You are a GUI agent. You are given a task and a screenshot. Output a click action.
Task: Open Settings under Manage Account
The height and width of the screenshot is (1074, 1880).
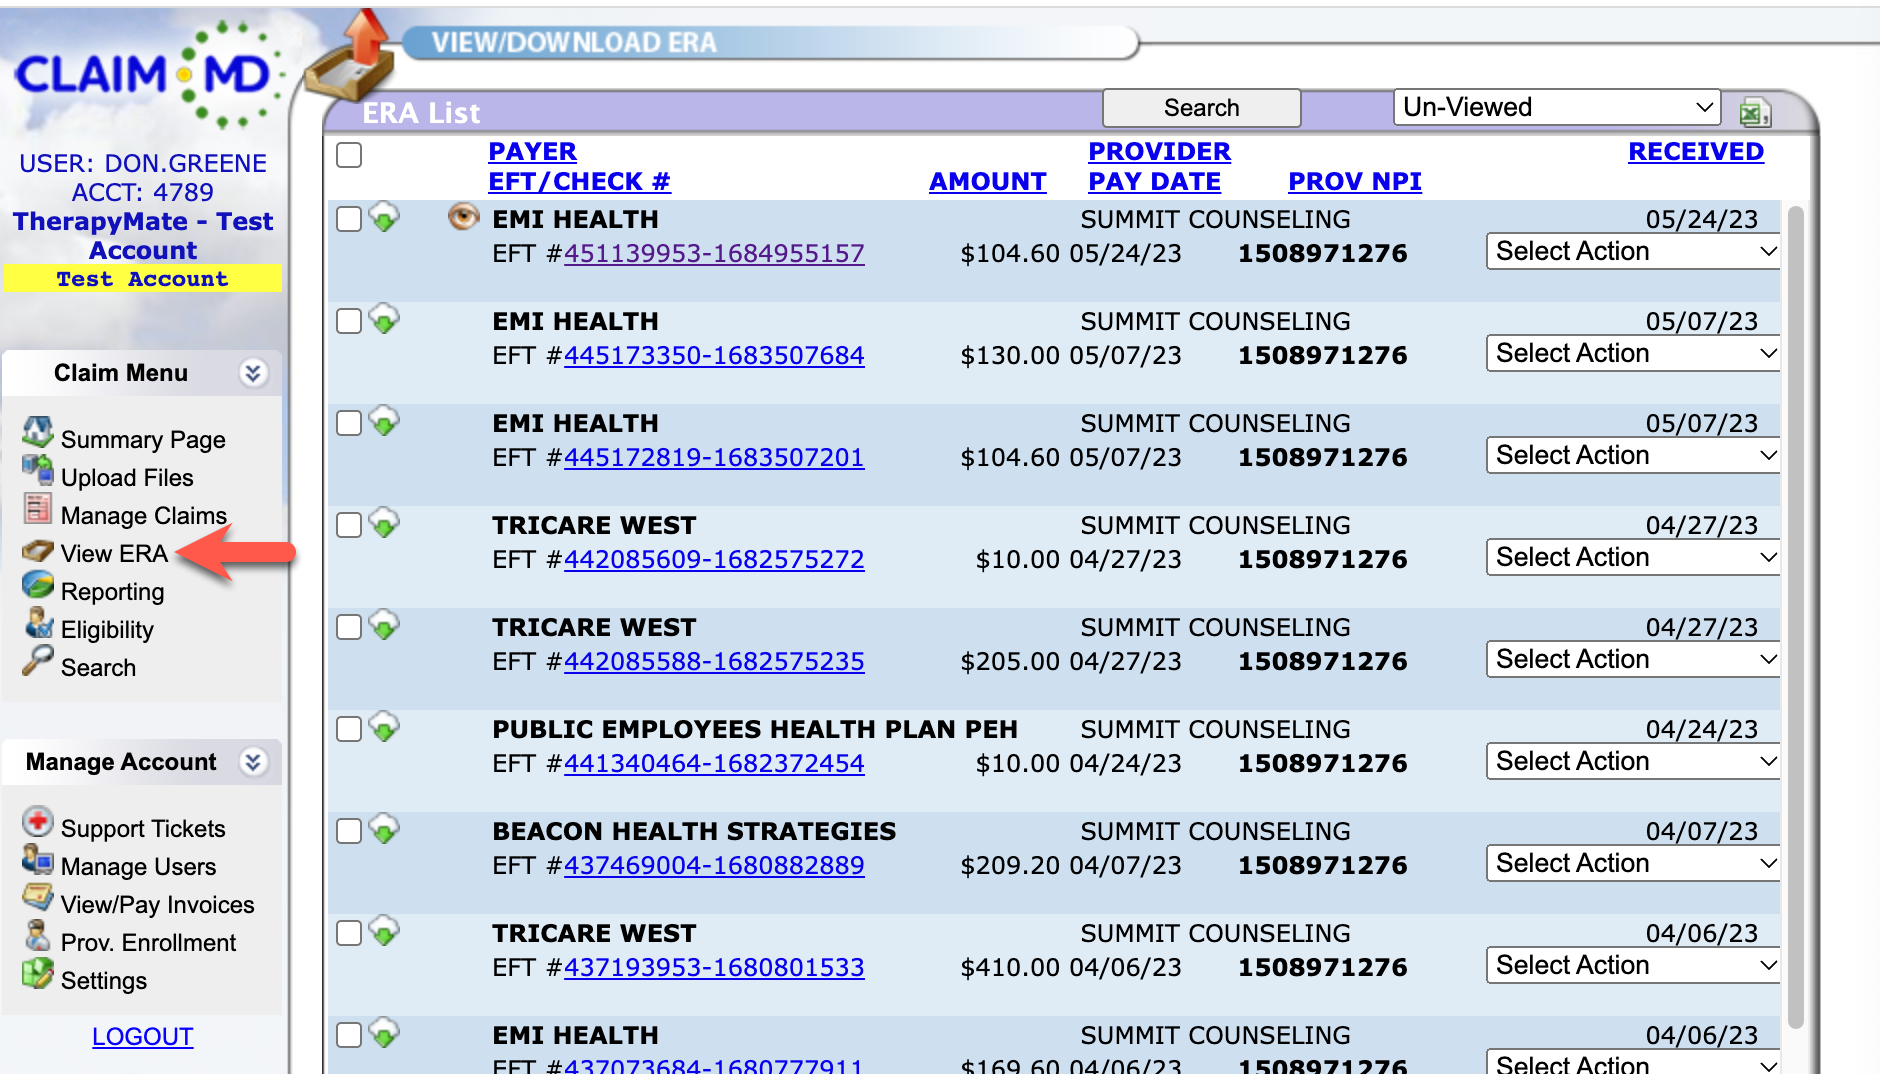tap(106, 980)
